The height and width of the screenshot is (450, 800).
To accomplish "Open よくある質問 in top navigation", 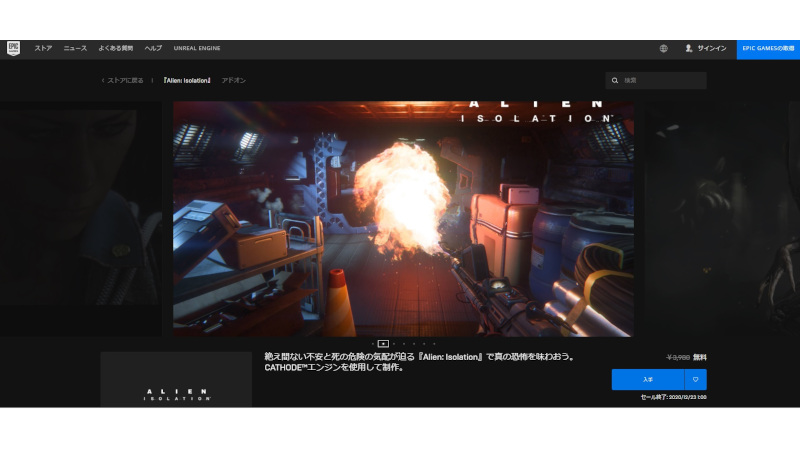I will [x=116, y=48].
